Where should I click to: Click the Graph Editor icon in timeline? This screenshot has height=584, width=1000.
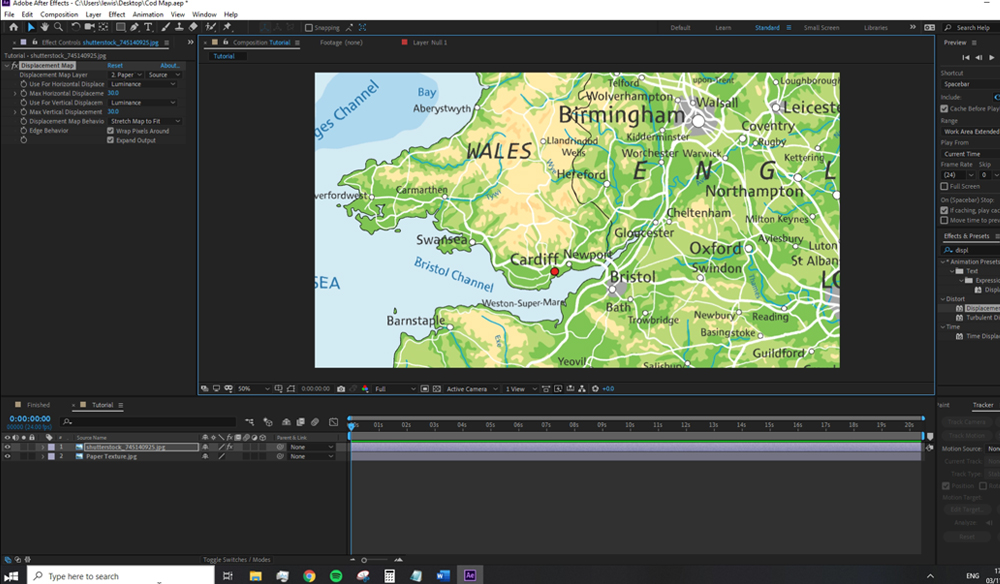click(334, 422)
